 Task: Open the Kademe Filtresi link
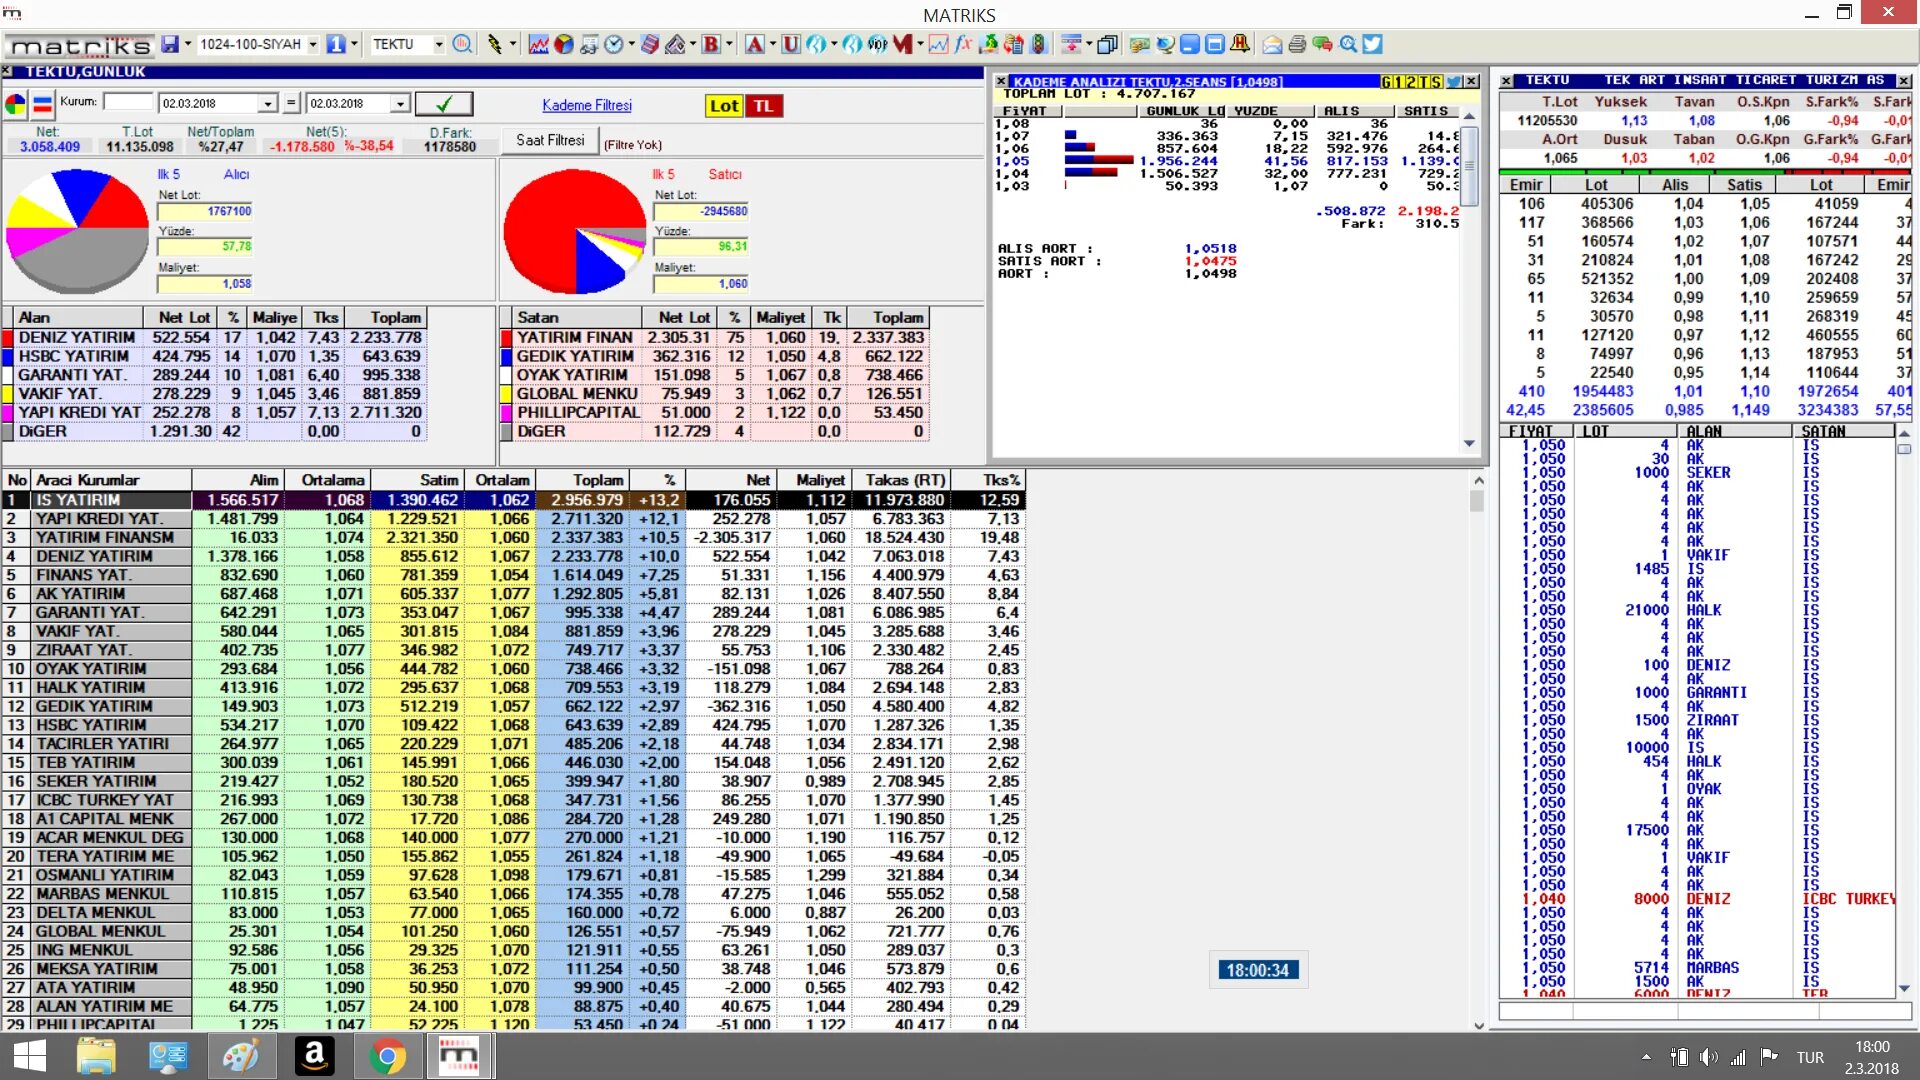tap(587, 105)
